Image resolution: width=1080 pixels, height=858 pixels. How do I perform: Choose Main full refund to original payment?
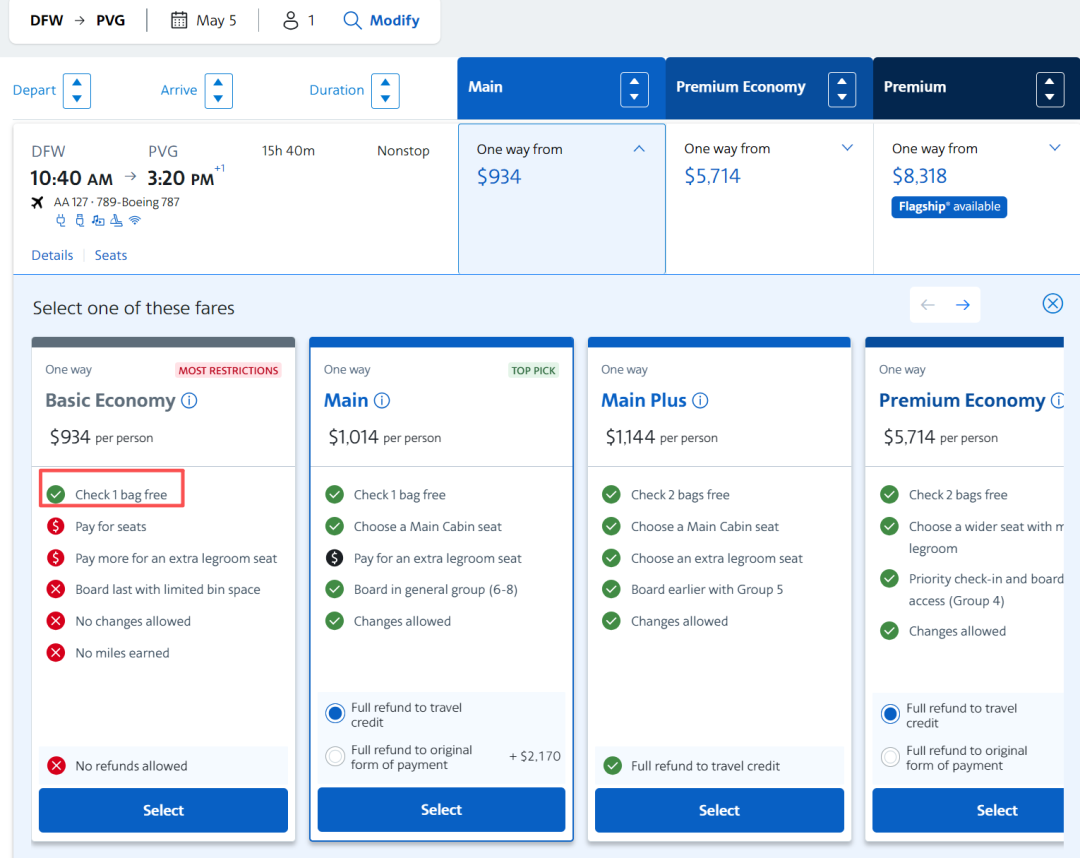(336, 757)
